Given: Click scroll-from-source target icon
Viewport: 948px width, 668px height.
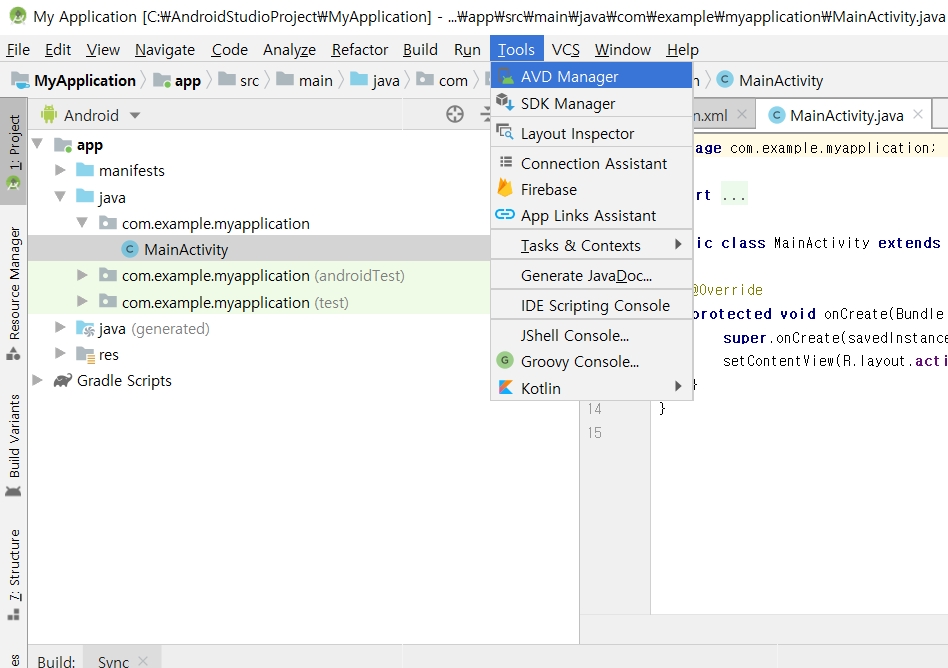Looking at the screenshot, I should pyautogui.click(x=455, y=114).
